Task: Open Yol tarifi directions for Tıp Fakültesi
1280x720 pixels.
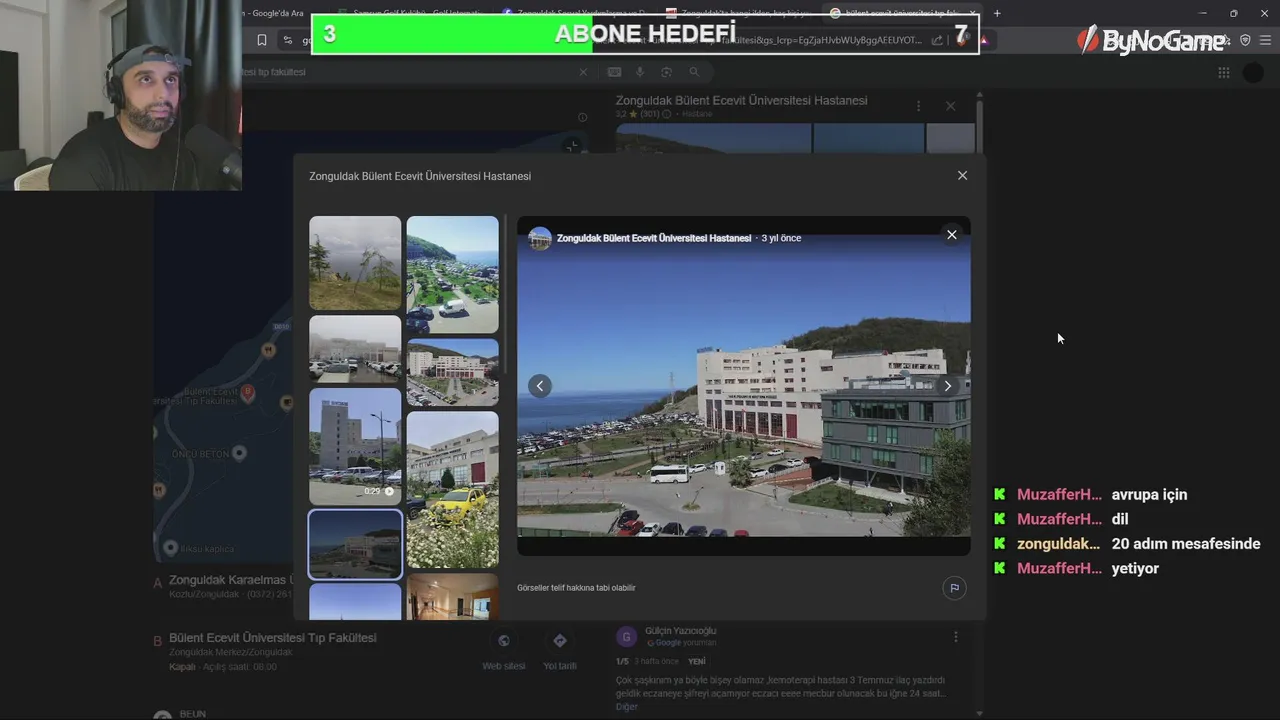Action: (559, 651)
